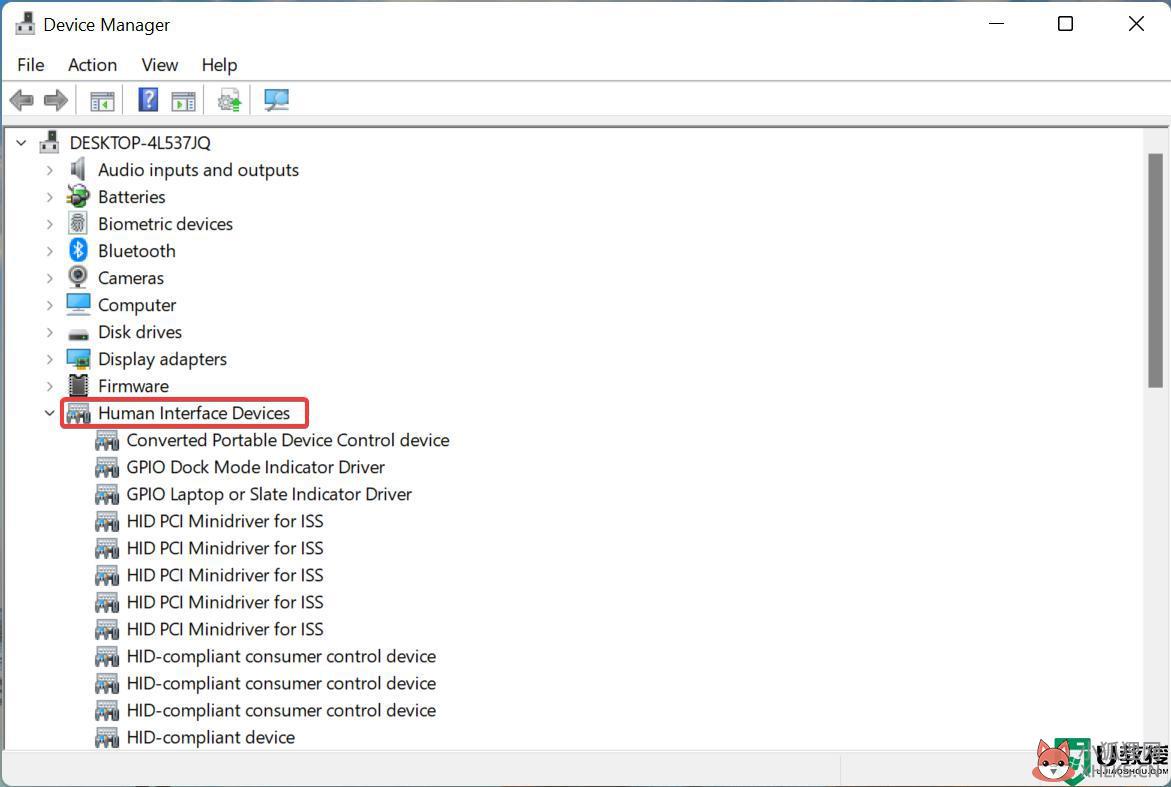Screen dimensions: 1171x787
Task: Select the Disk drives label
Action: (140, 332)
